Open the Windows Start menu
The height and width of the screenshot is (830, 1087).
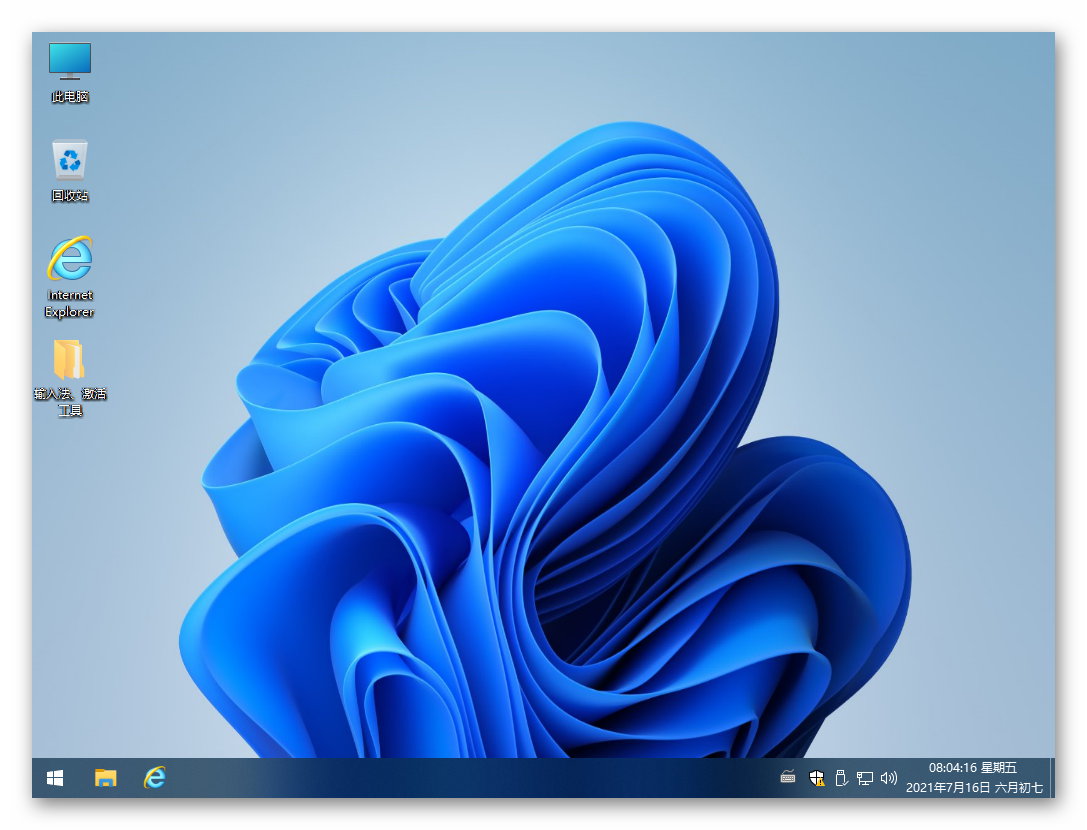tap(55, 778)
